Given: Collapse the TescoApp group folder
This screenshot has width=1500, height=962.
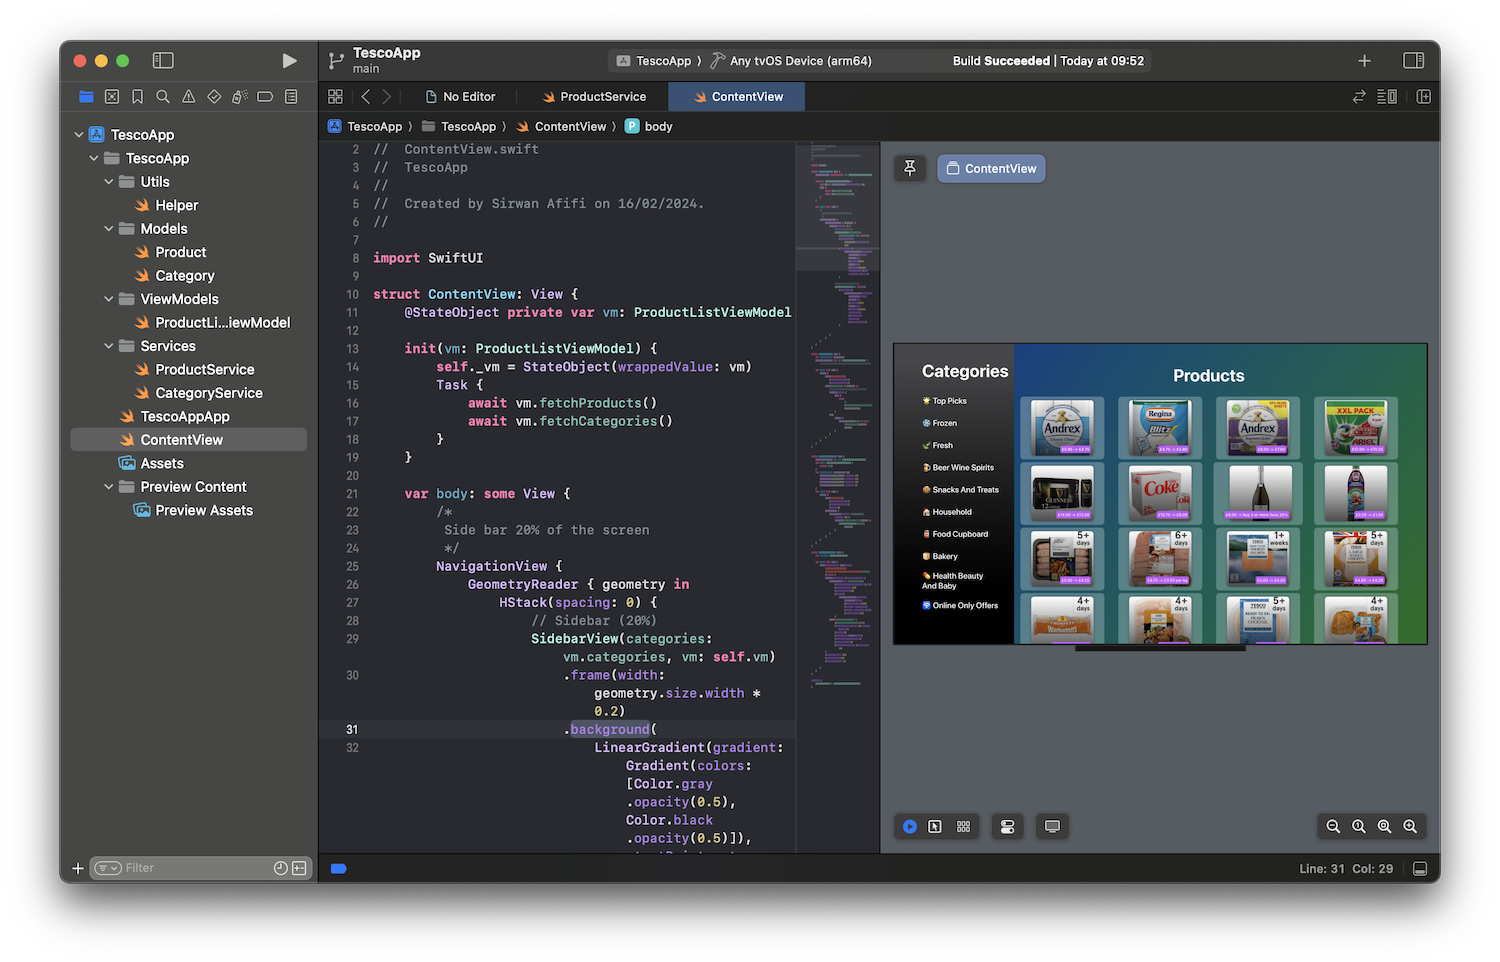Looking at the screenshot, I should (x=94, y=158).
